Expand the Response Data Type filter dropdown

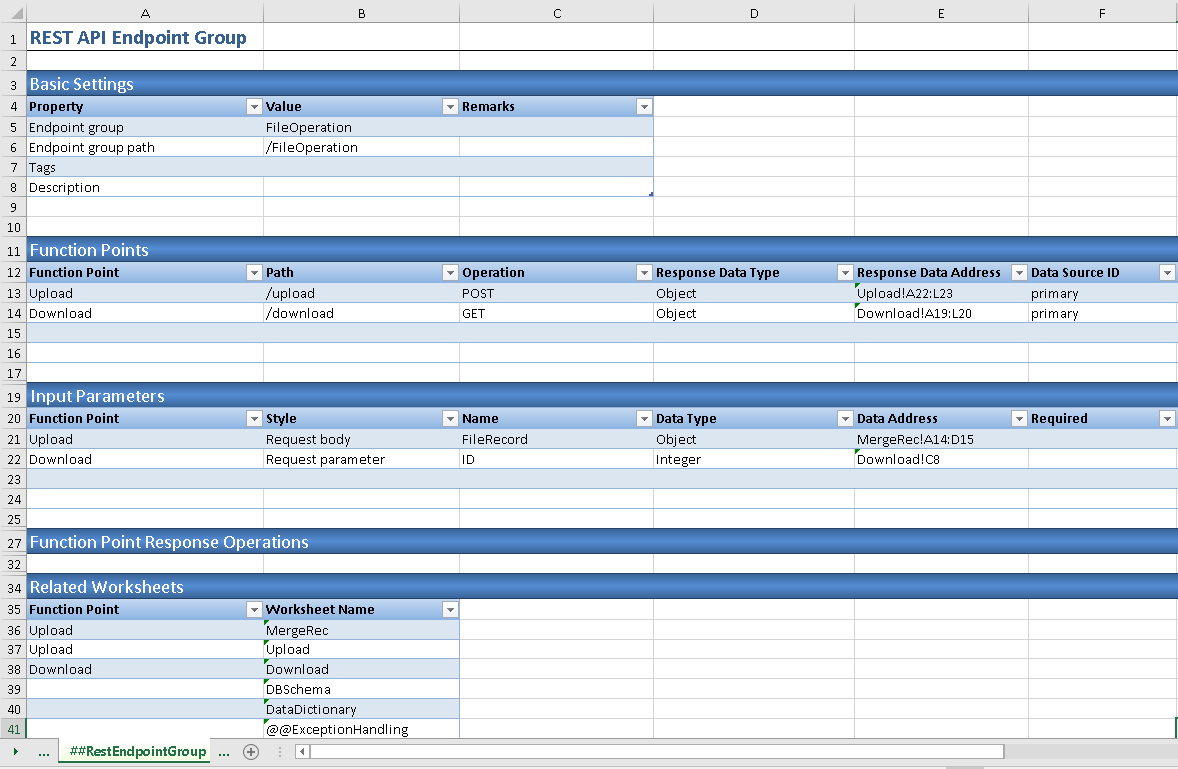pos(844,273)
